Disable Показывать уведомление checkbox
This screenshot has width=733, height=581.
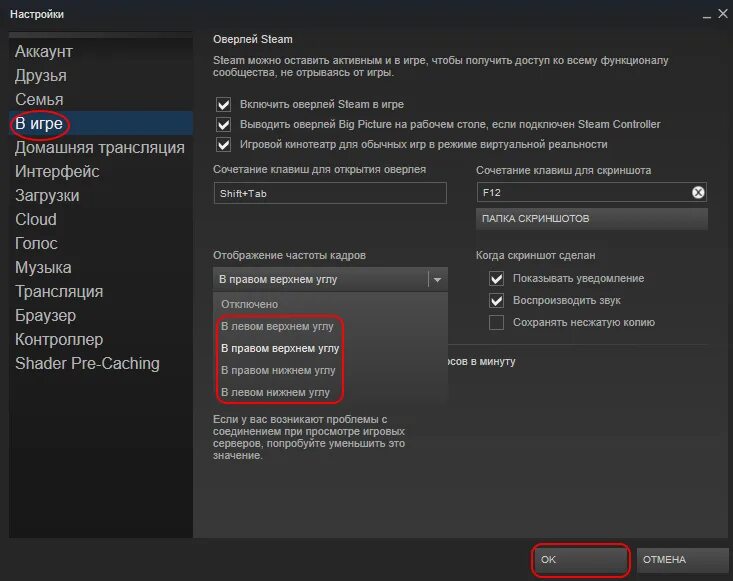coord(496,279)
